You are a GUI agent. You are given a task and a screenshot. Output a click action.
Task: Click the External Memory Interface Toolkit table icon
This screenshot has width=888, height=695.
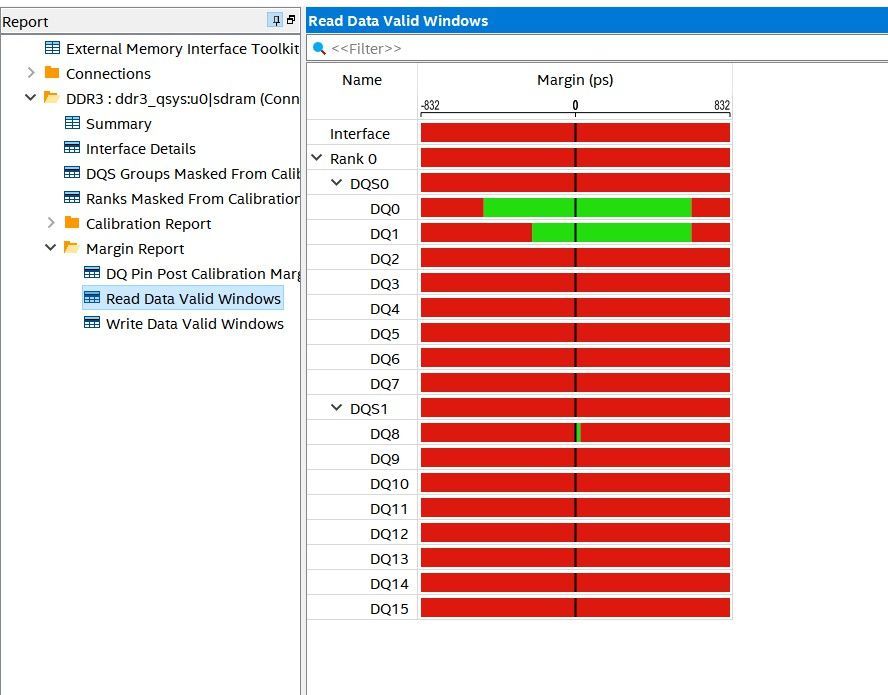coord(52,48)
